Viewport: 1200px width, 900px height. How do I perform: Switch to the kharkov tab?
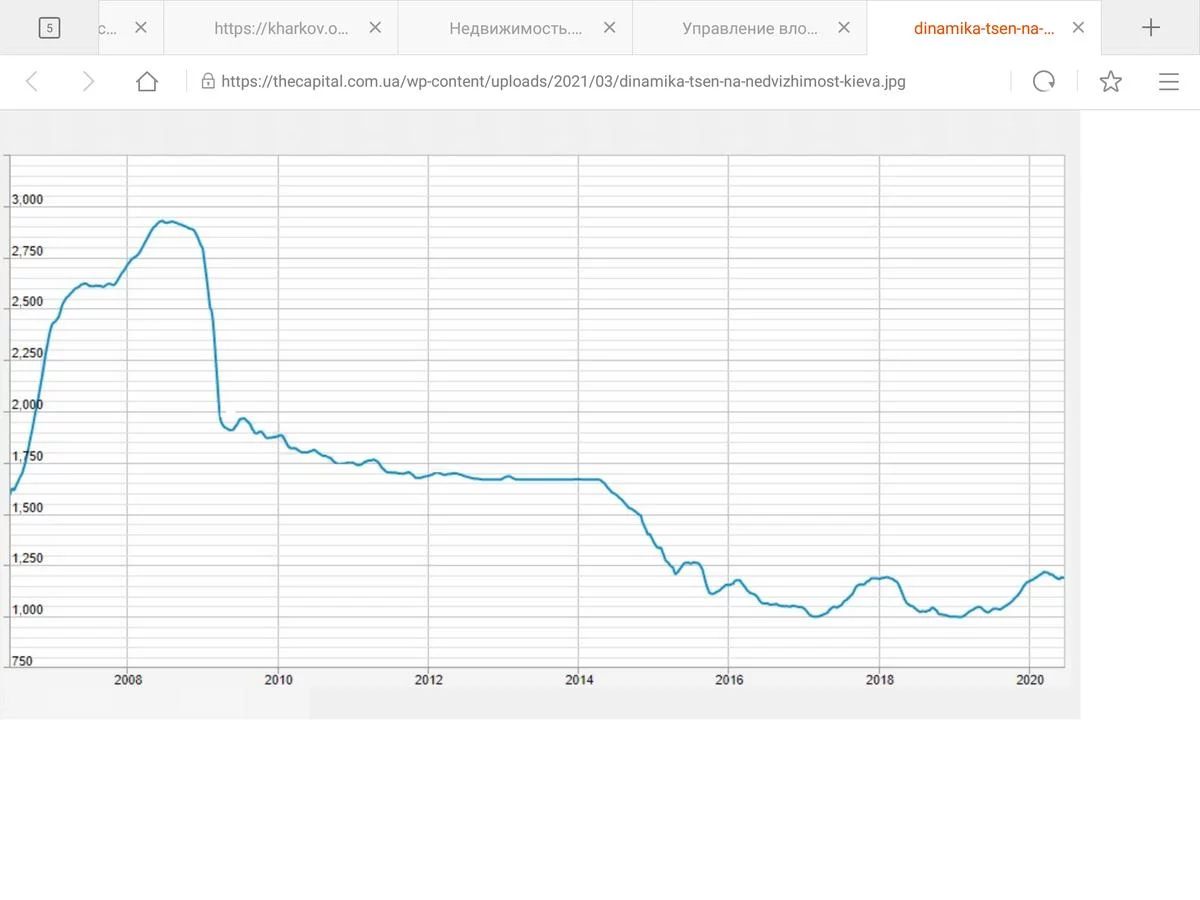click(x=281, y=29)
